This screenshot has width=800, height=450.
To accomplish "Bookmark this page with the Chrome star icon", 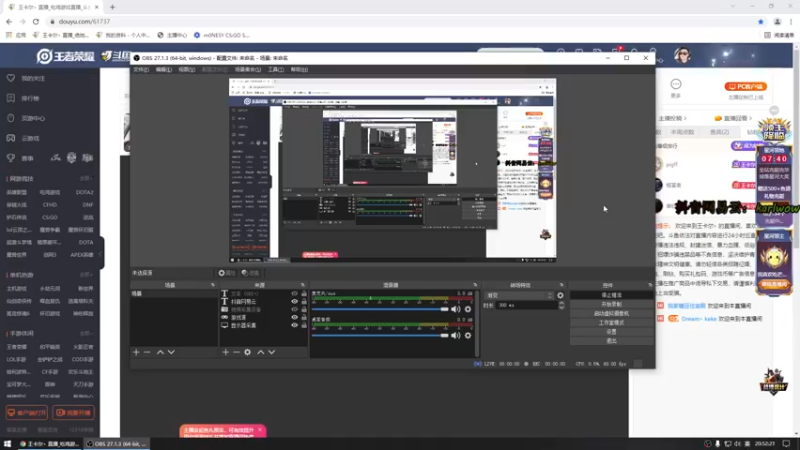I will pyautogui.click(x=761, y=21).
